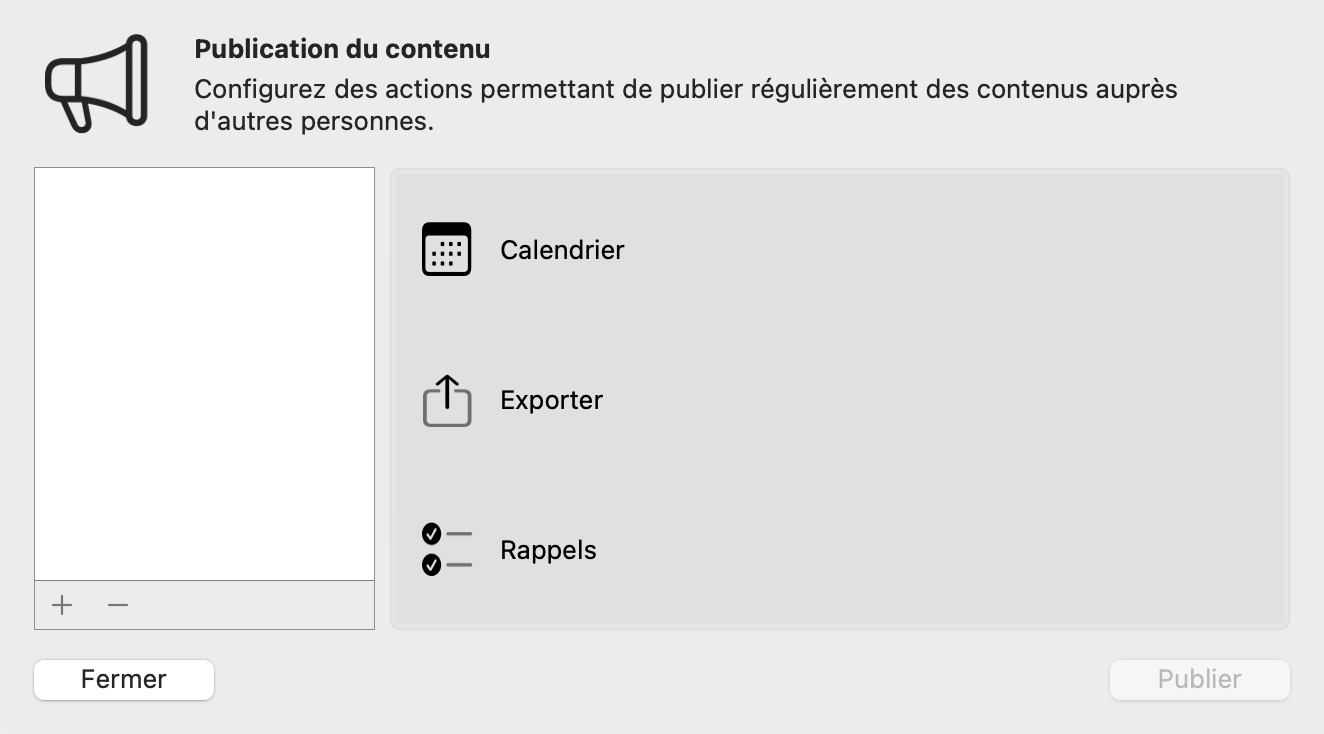Click the top checkmark circle in Rappels icon

pos(432,533)
